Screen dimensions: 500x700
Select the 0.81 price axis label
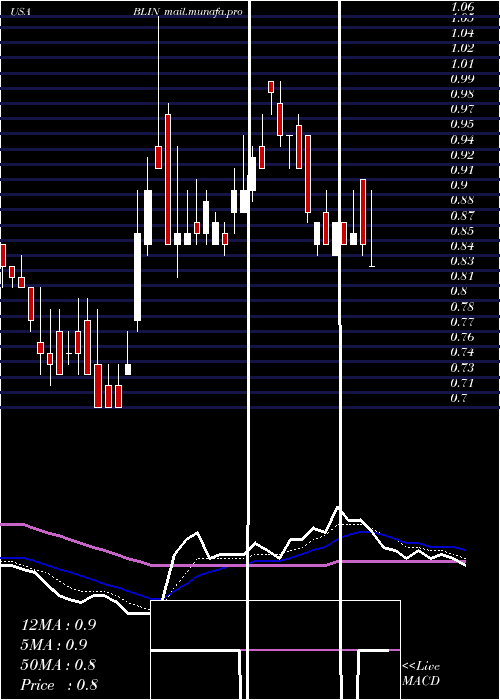point(462,276)
